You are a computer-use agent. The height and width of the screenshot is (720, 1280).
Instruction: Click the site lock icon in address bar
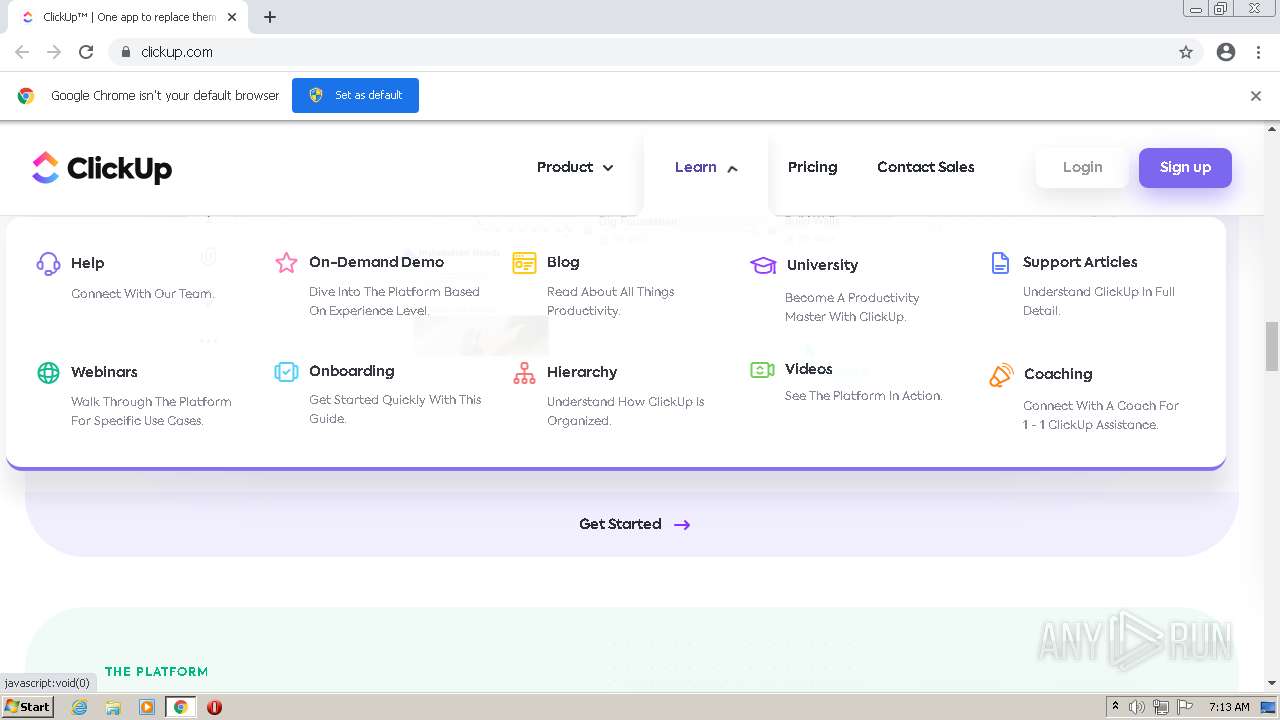click(125, 52)
